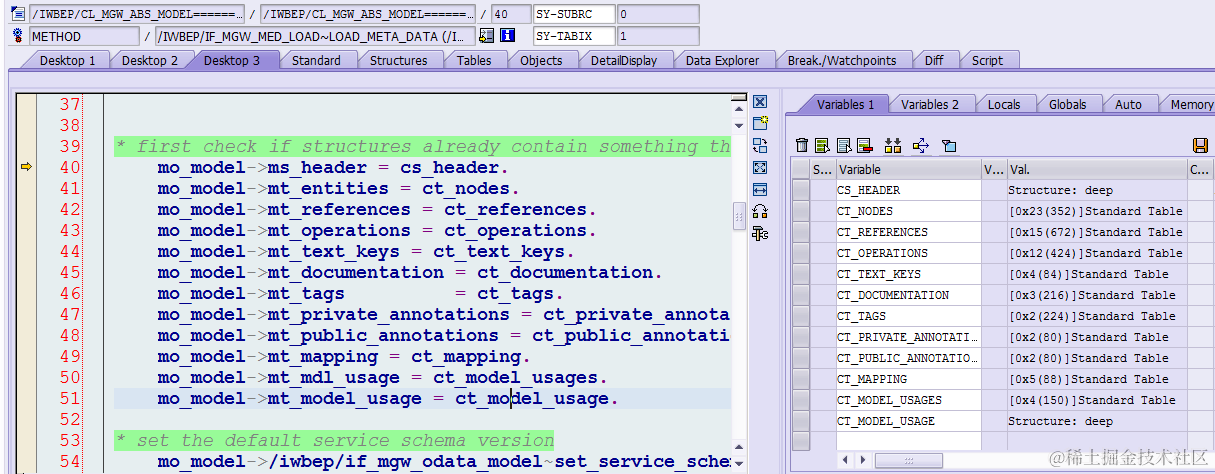Click the METHOD type field
This screenshot has height=474, width=1215.
pyautogui.click(x=84, y=36)
